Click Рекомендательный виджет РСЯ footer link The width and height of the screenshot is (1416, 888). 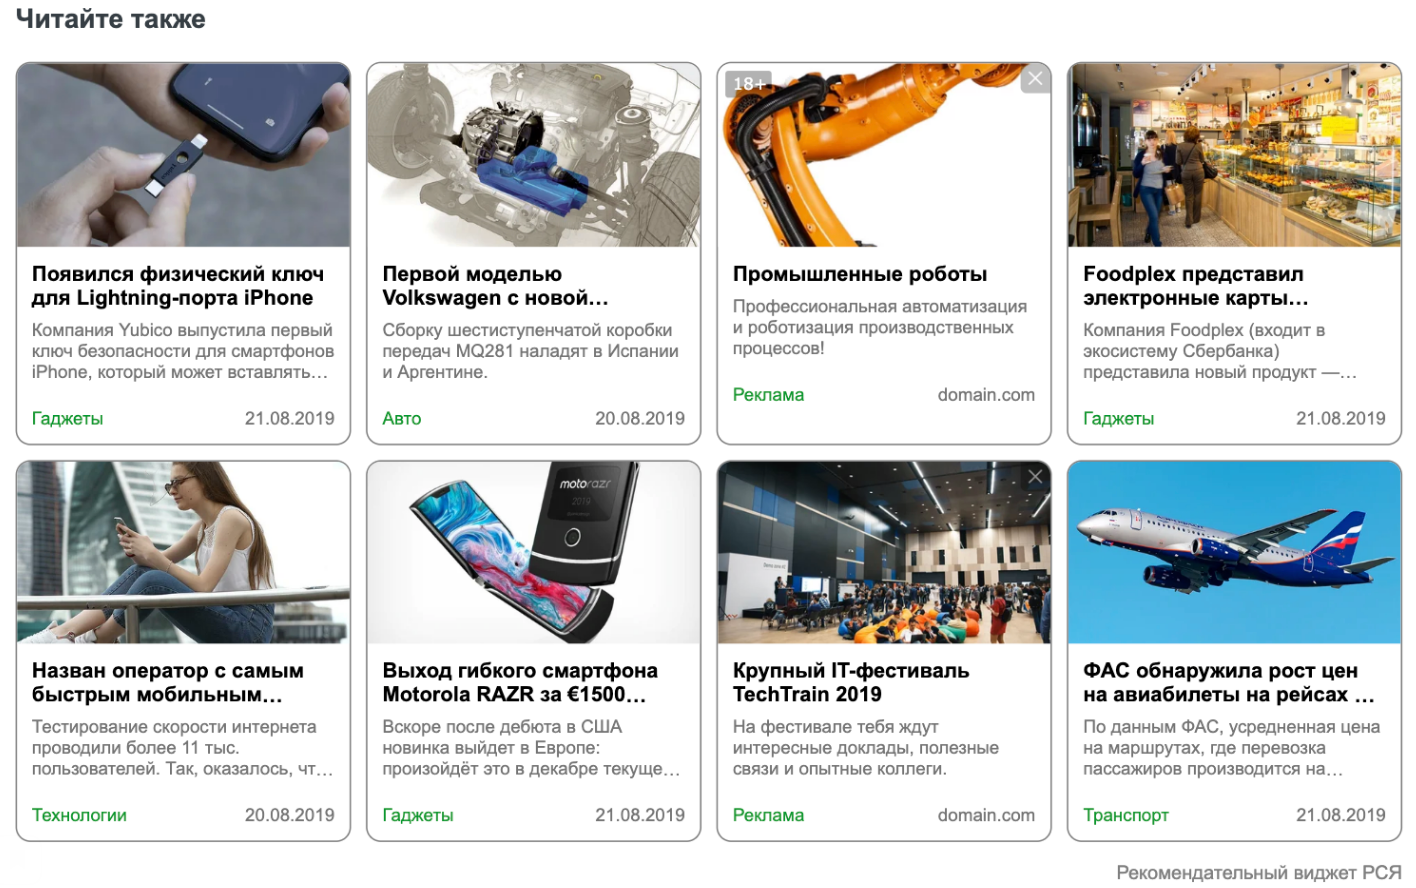click(x=1258, y=873)
